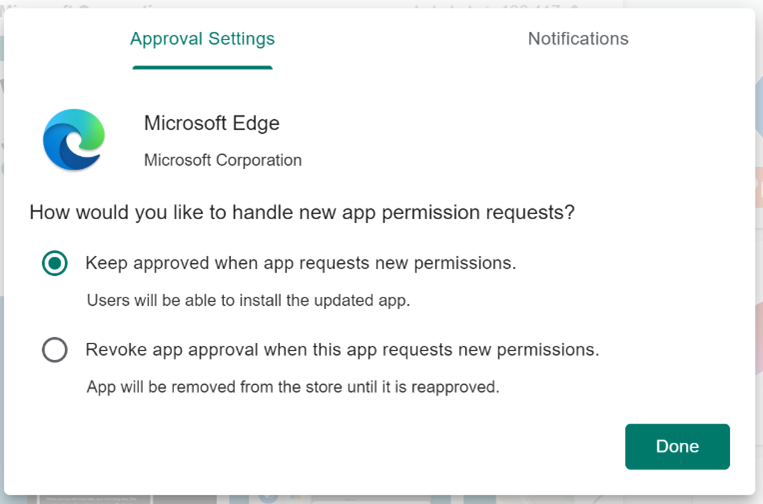Viewport: 763px width, 504px height.
Task: Click the green underline beneath Approval Settings
Action: click(x=202, y=68)
